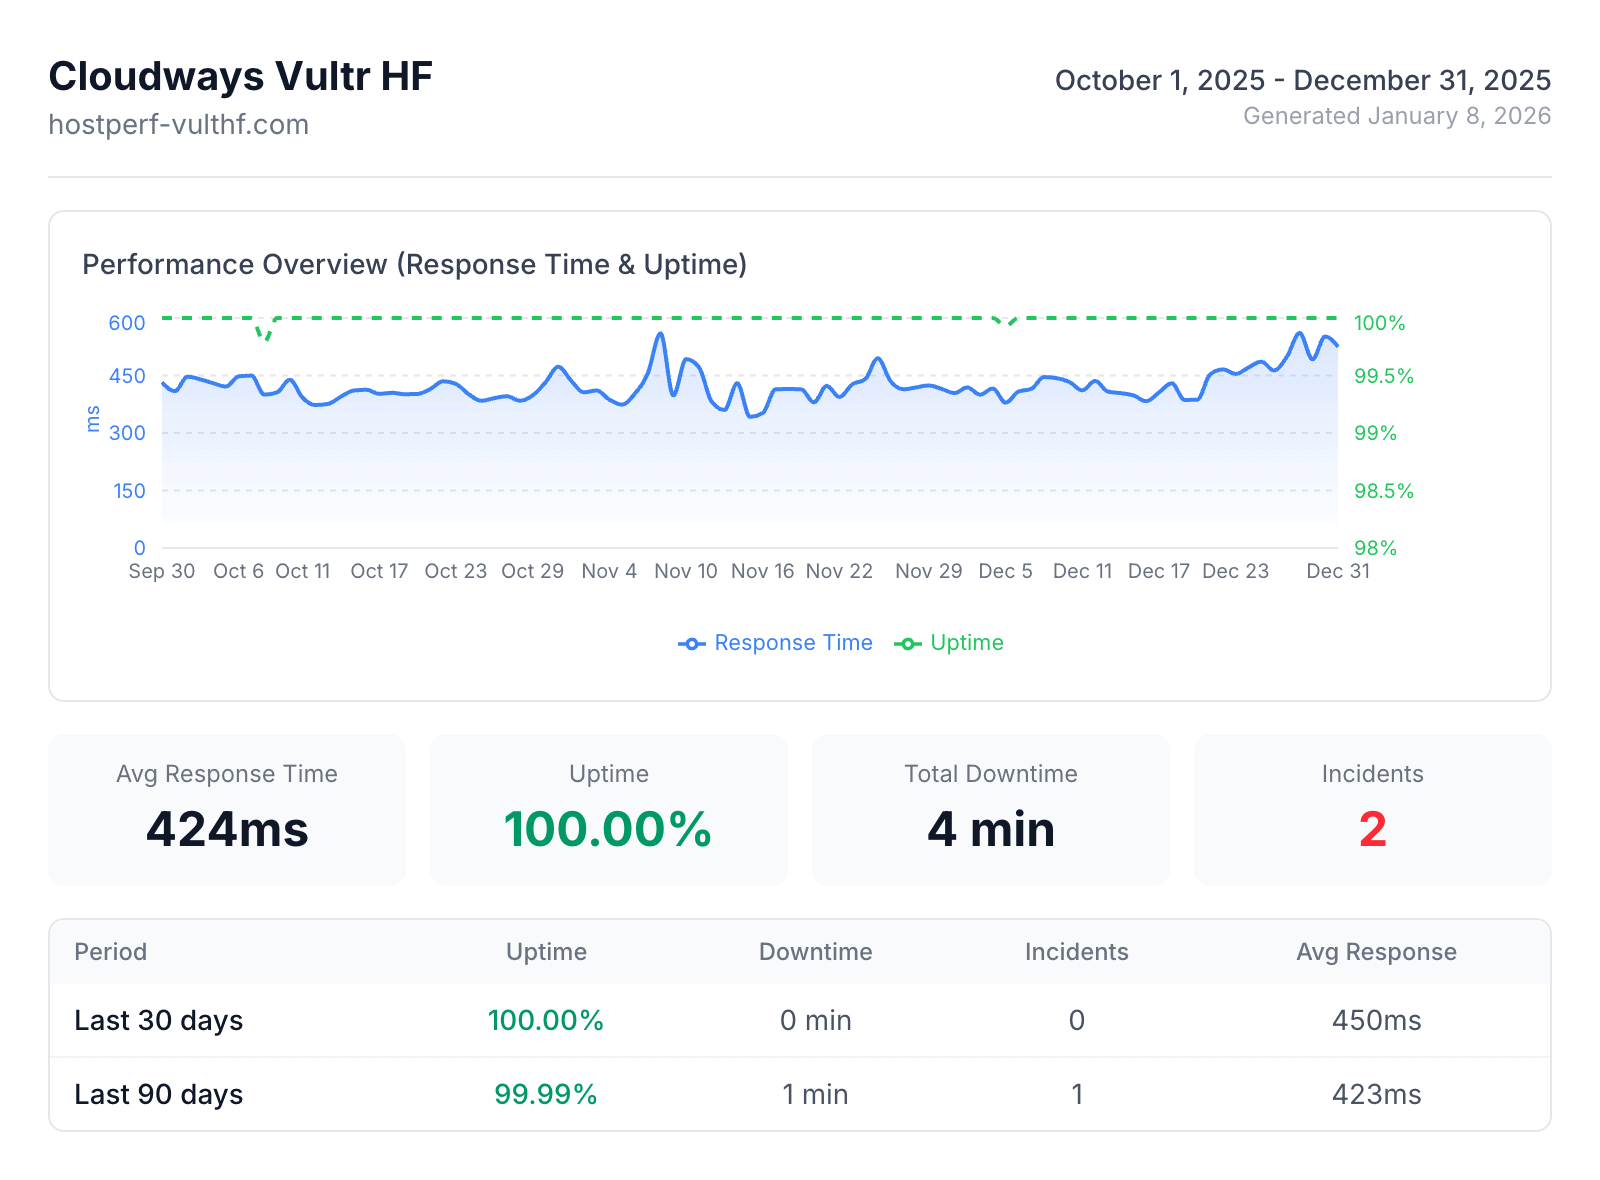Click the Performance Overview chart title
The height and width of the screenshot is (1180, 1600).
[415, 264]
